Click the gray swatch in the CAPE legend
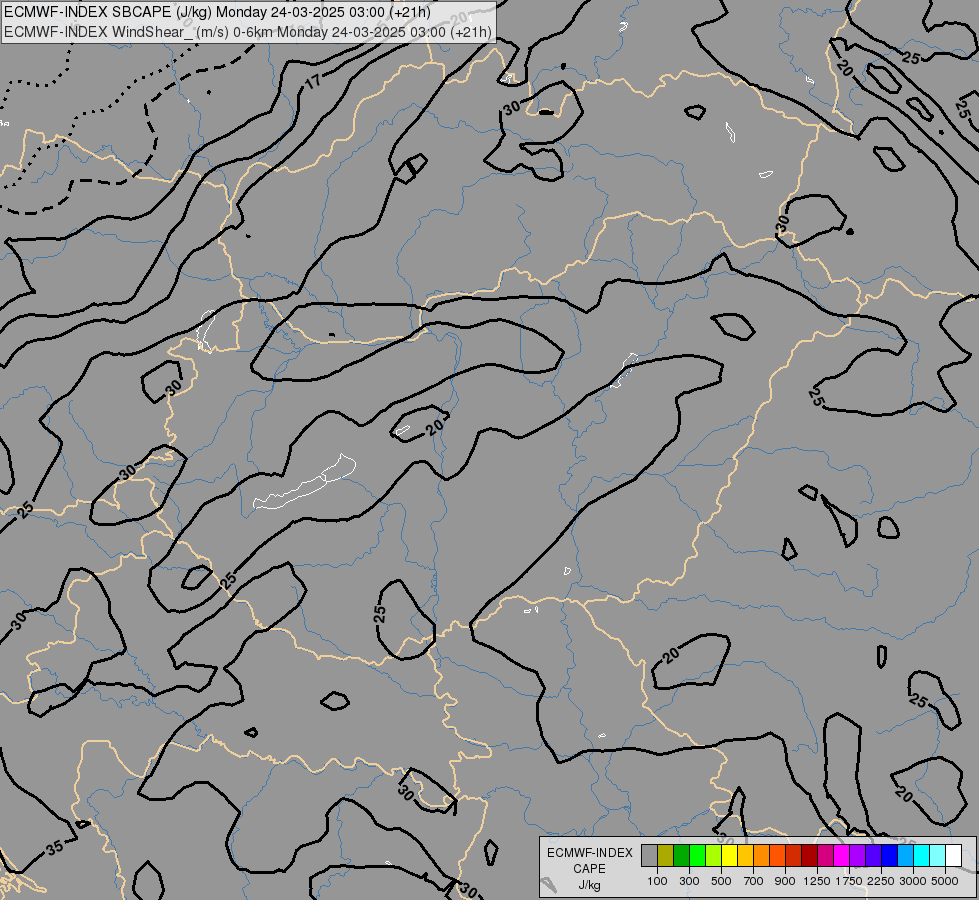 pyautogui.click(x=649, y=856)
